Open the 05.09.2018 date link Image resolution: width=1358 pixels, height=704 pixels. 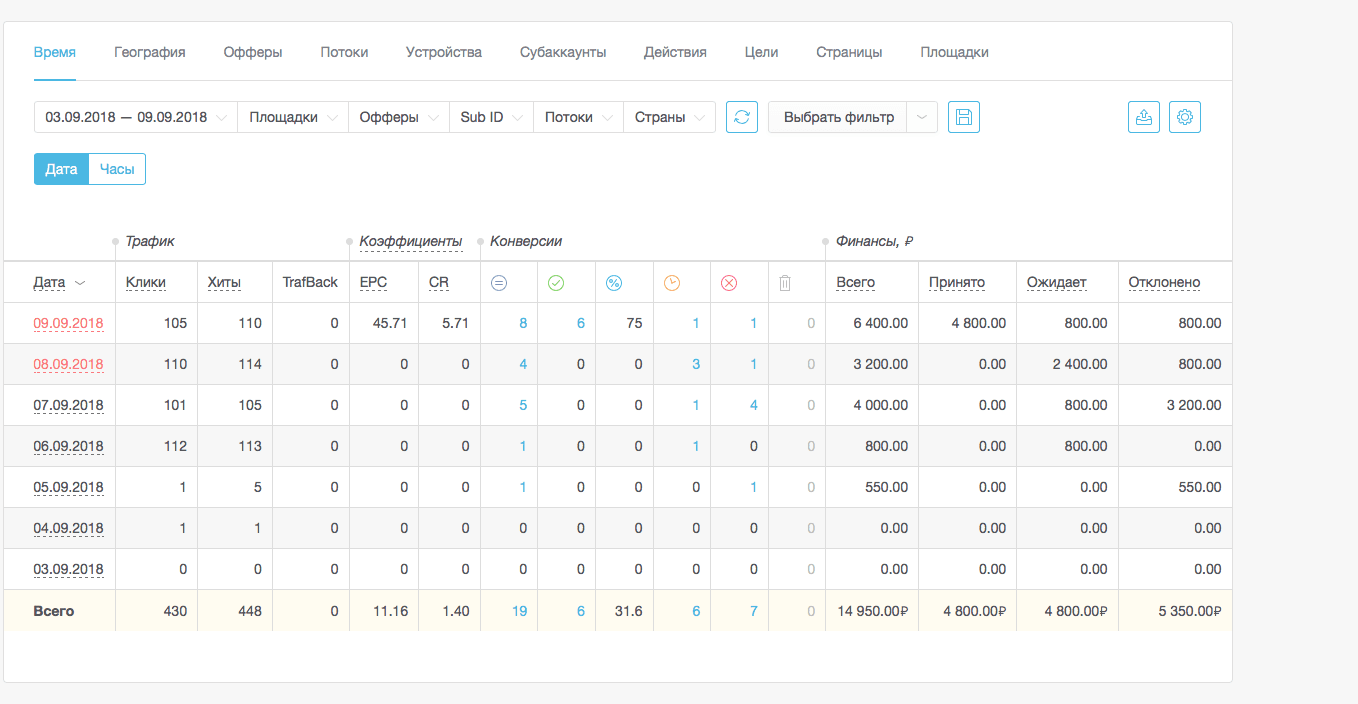click(68, 487)
